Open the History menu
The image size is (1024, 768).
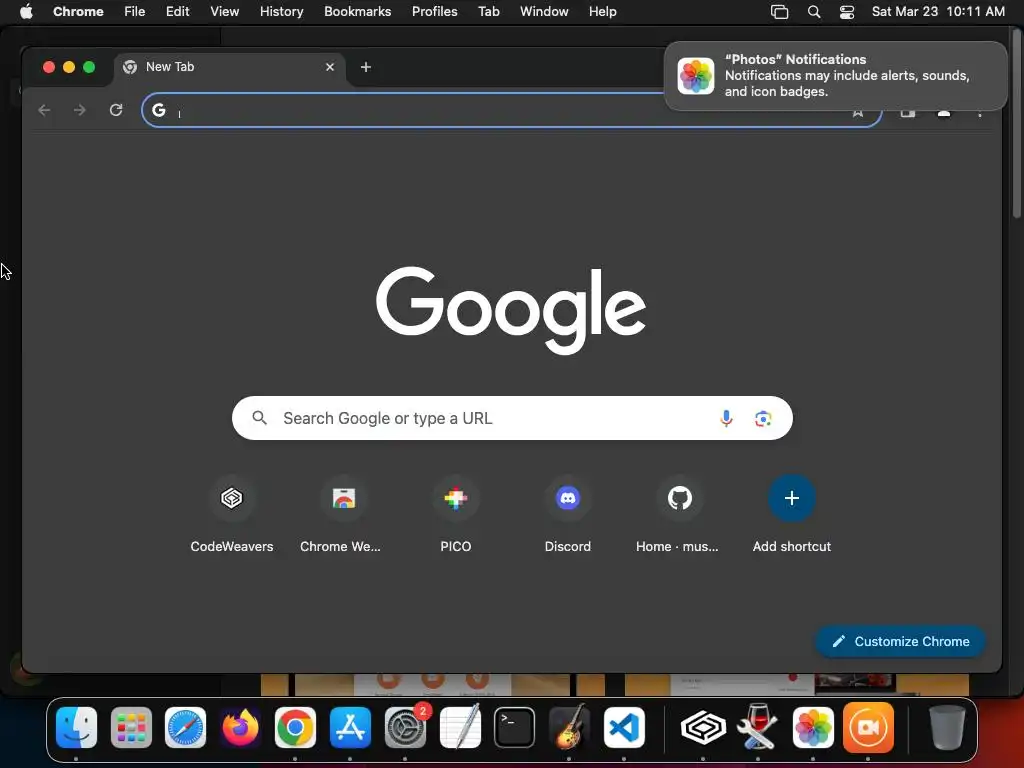pos(281,12)
